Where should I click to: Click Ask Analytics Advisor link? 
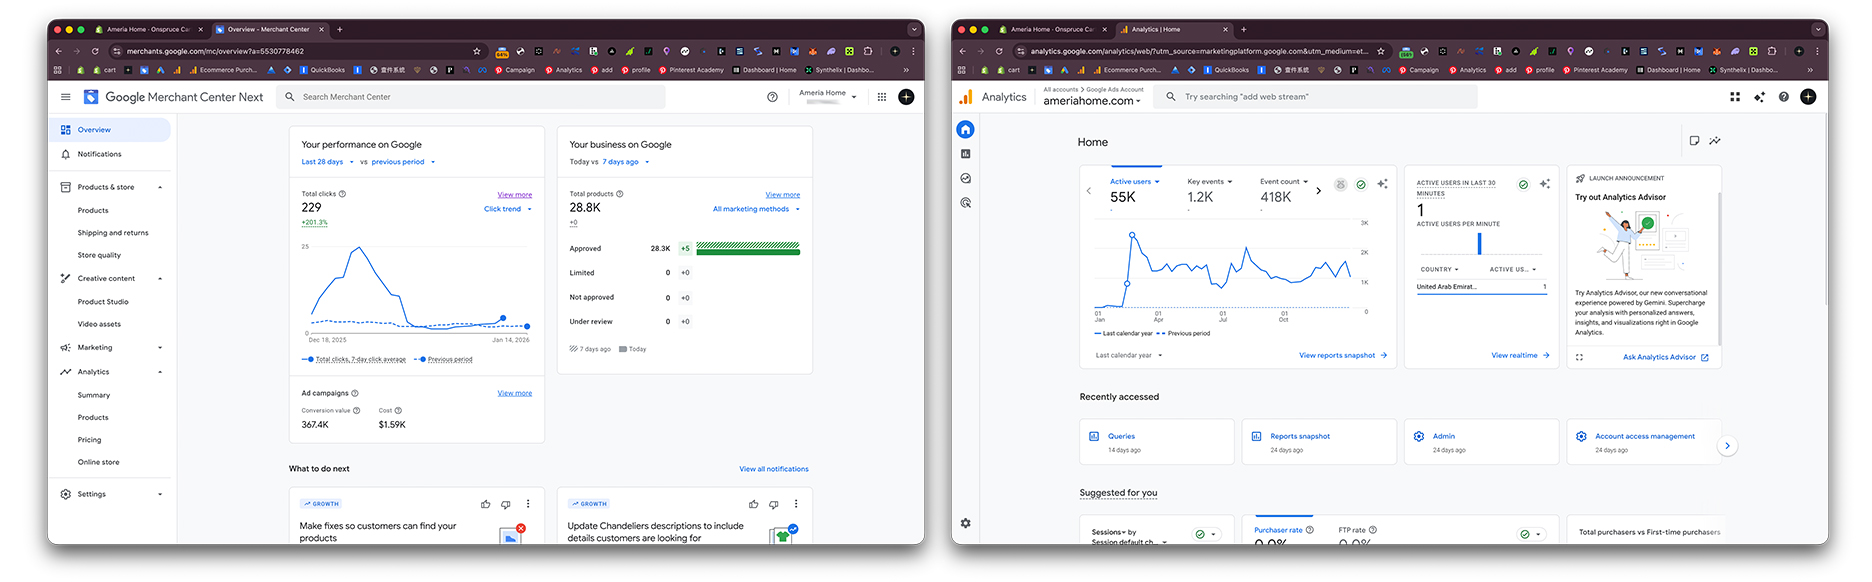(x=1665, y=357)
